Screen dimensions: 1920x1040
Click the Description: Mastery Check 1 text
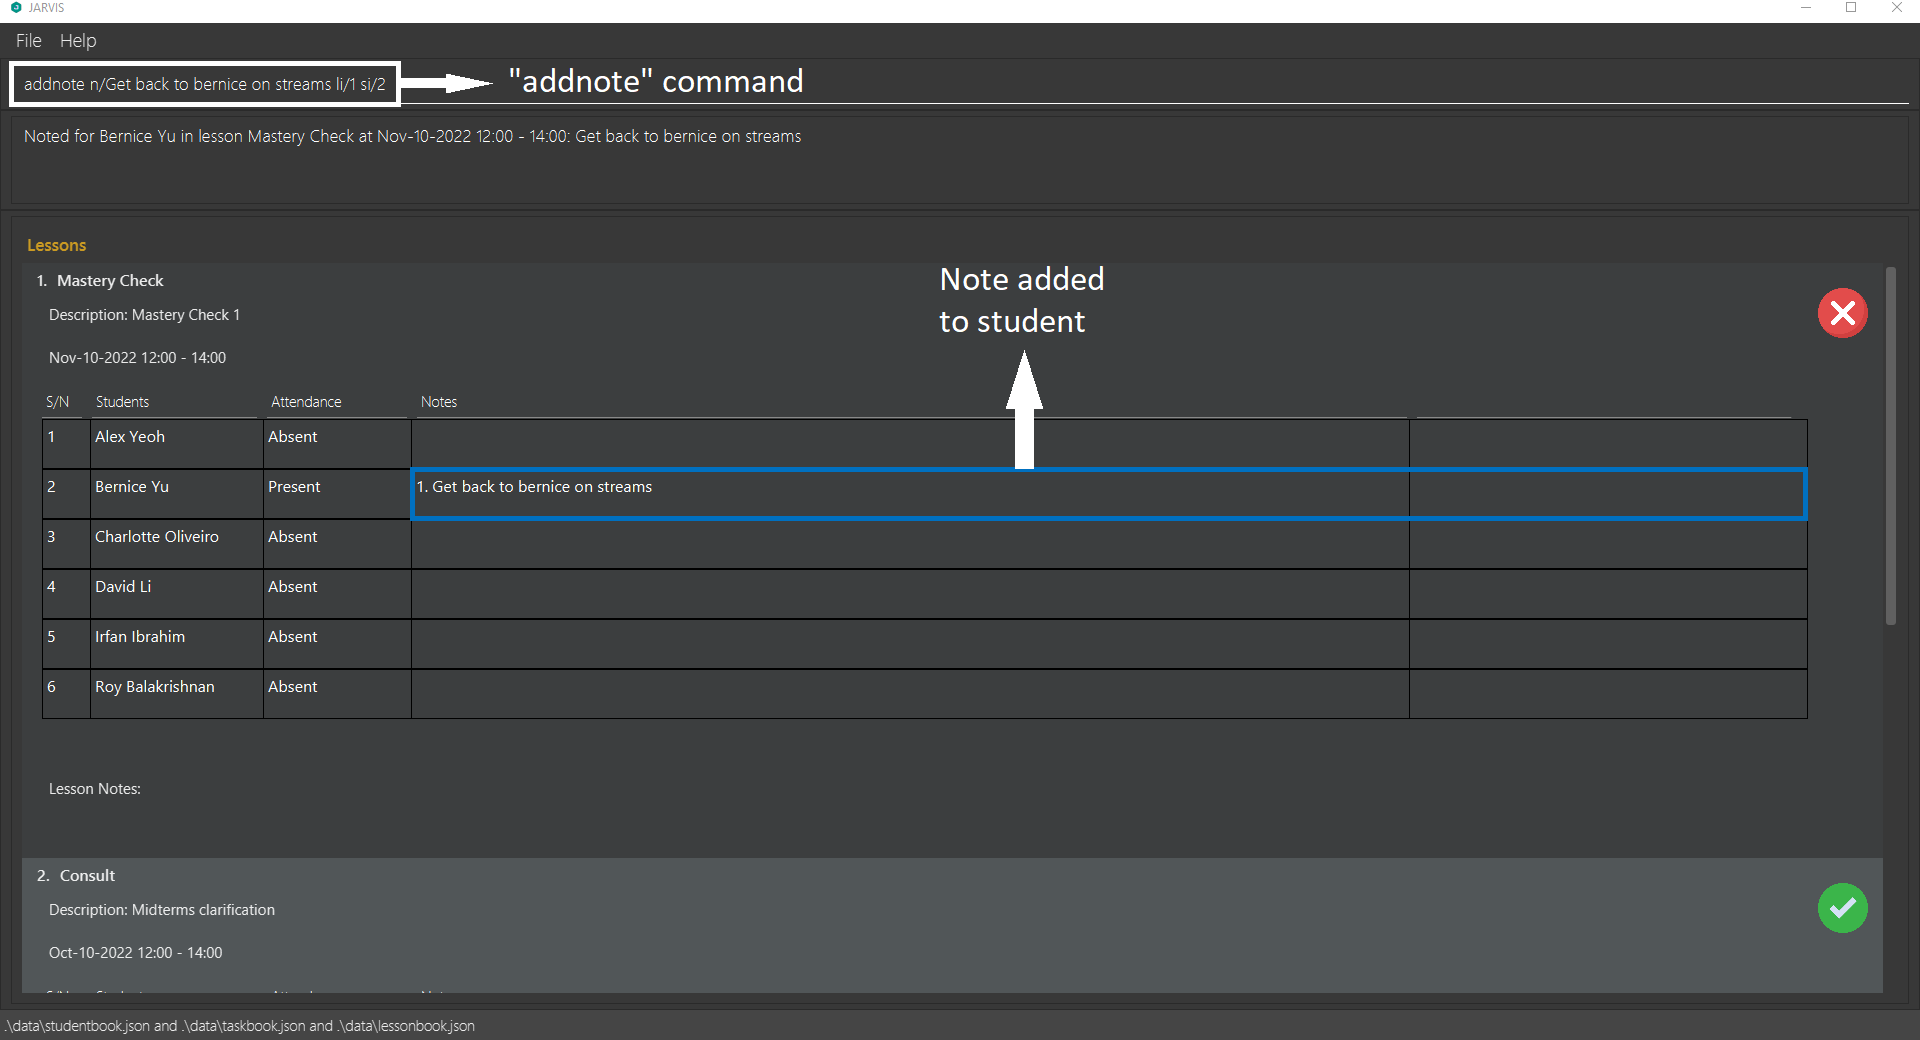[x=144, y=315]
